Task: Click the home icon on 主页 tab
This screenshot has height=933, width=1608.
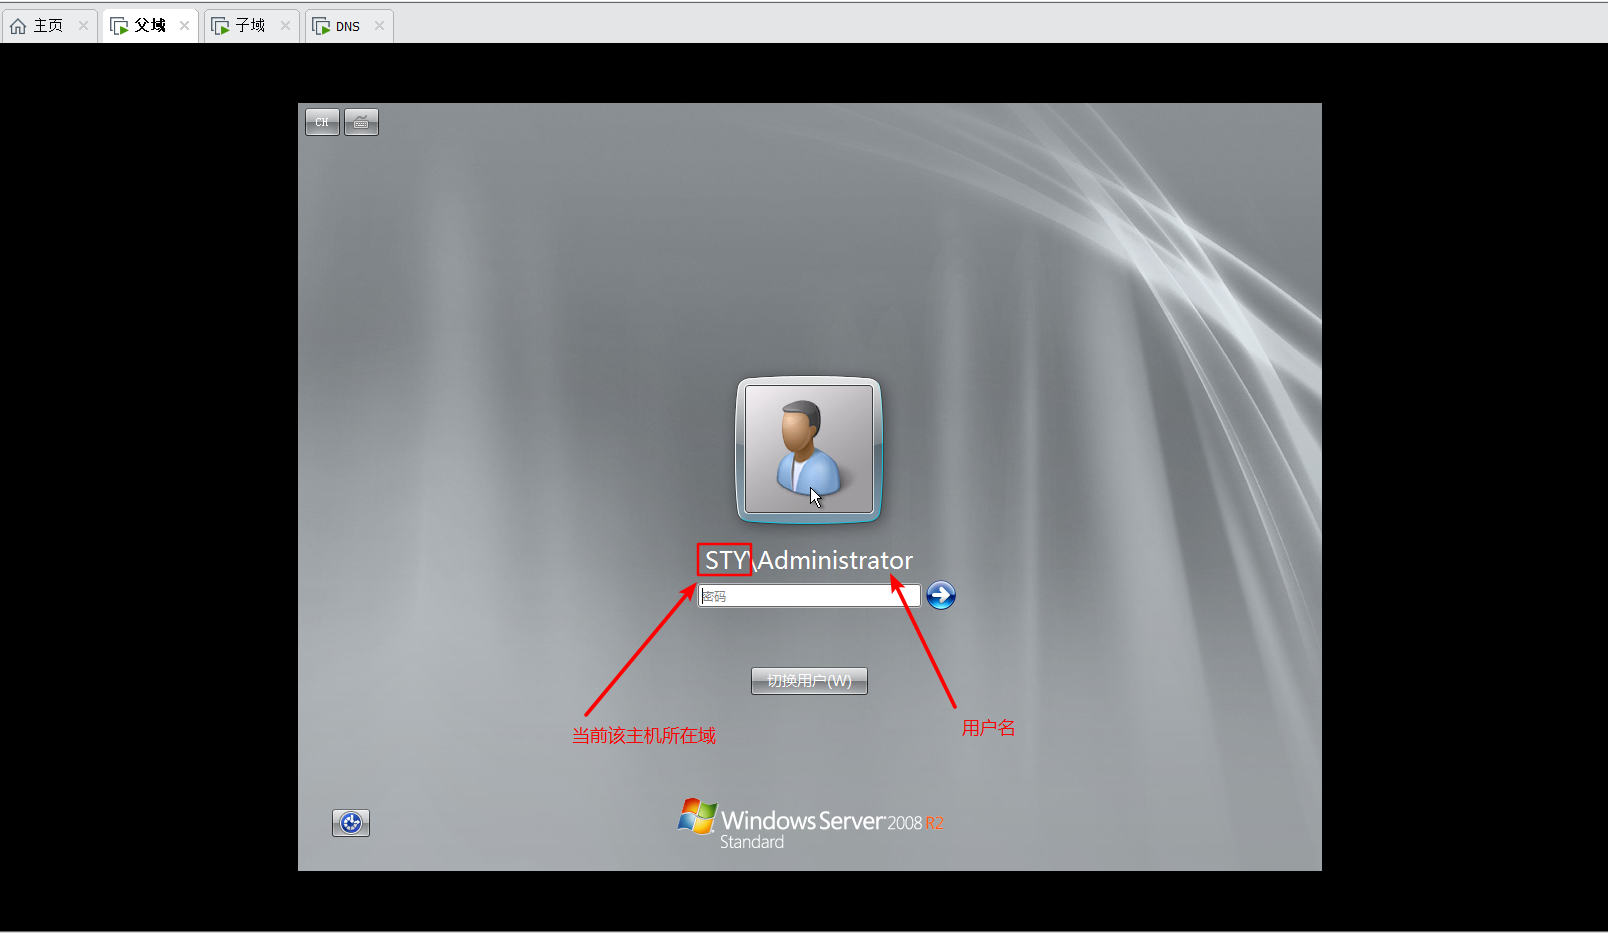Action: 18,26
